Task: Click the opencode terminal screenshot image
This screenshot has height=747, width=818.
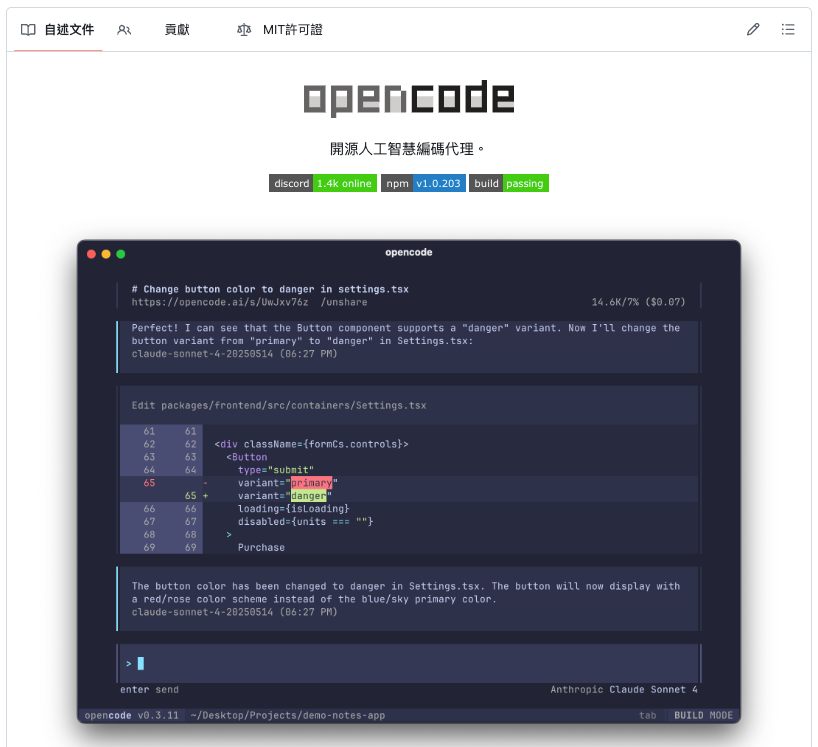Action: (409, 481)
